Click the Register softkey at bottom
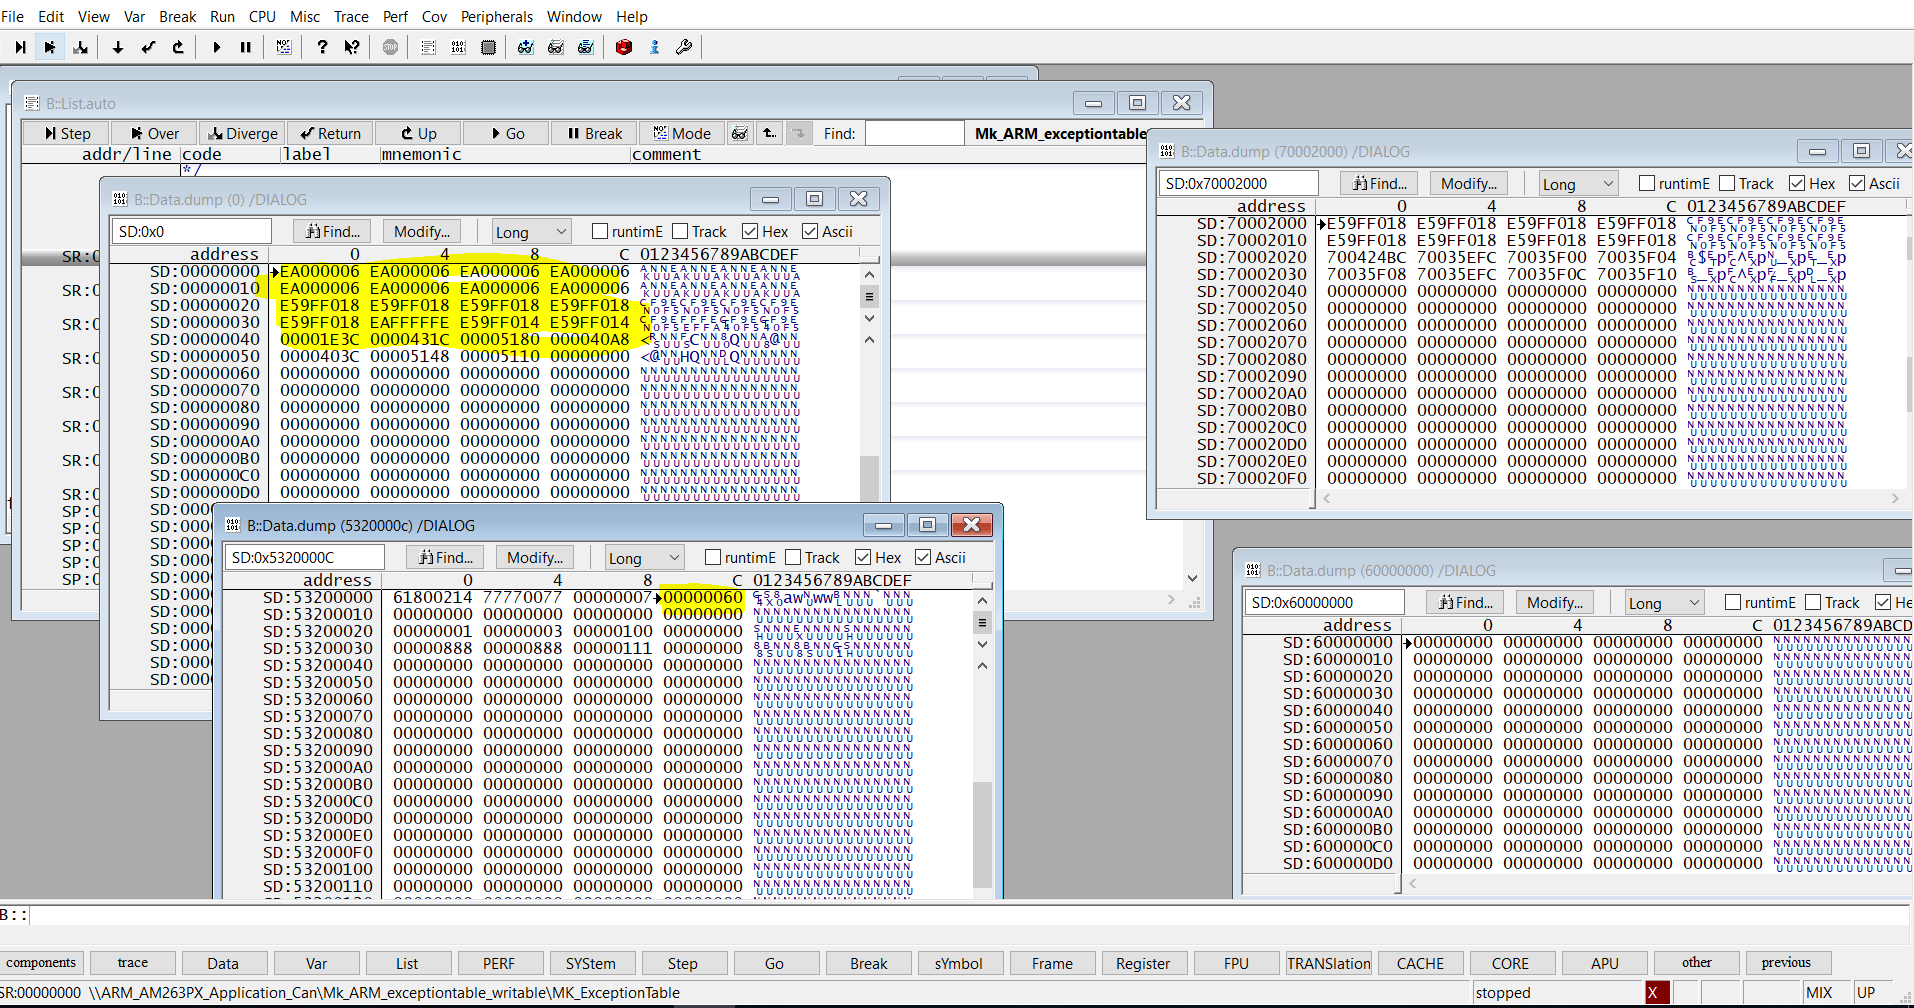 tap(1143, 963)
